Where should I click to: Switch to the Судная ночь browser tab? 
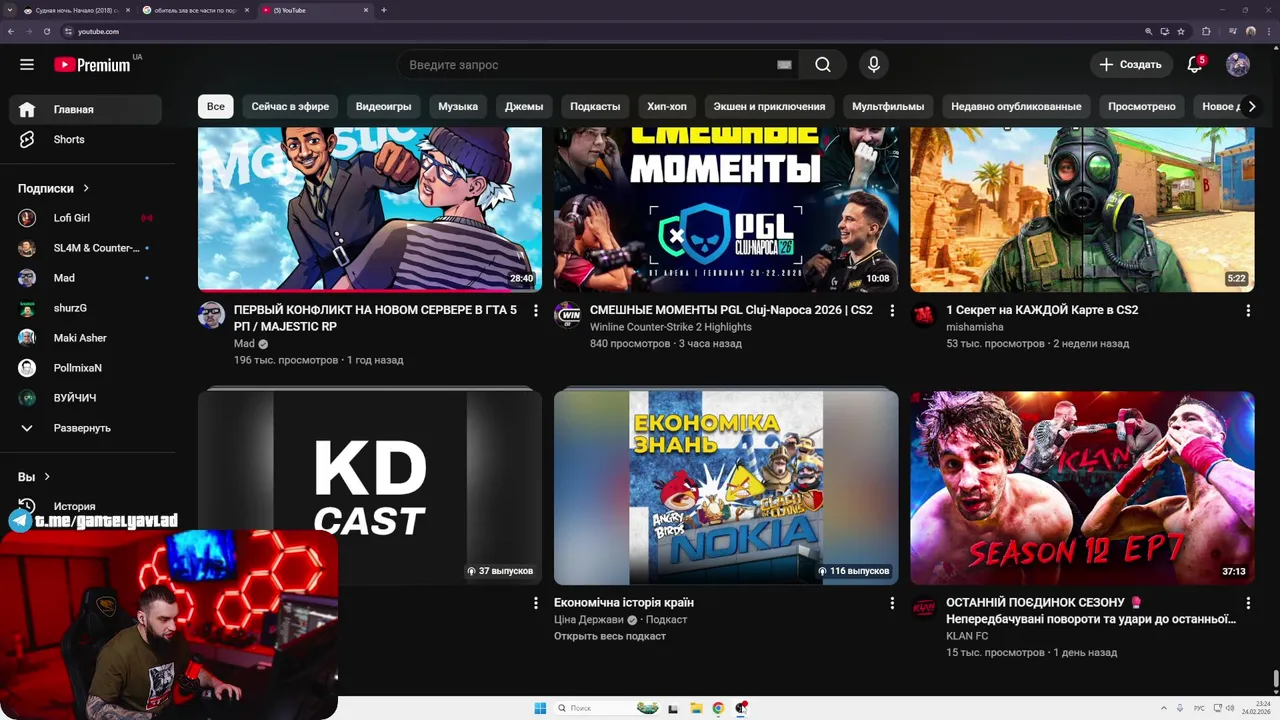coord(75,10)
